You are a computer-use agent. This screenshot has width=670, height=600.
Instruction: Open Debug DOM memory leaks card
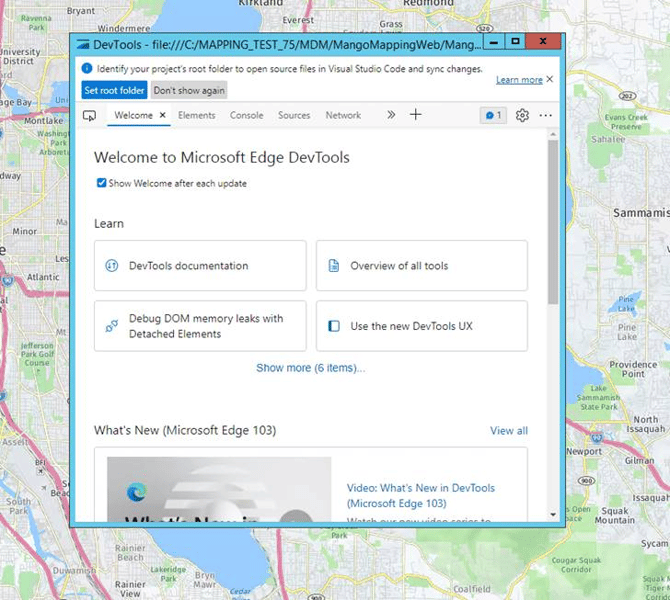click(200, 326)
